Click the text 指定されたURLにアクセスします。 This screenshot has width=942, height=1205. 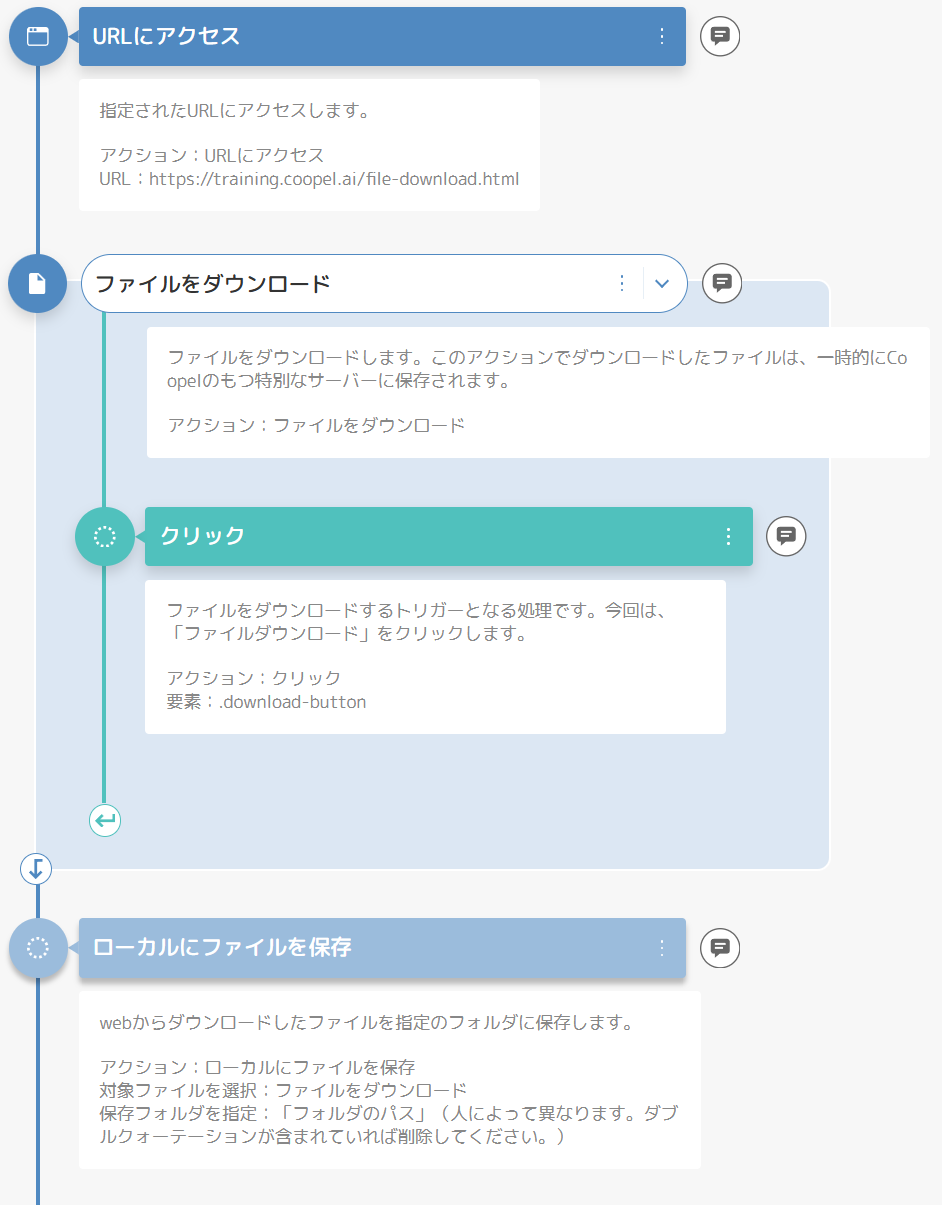235,111
